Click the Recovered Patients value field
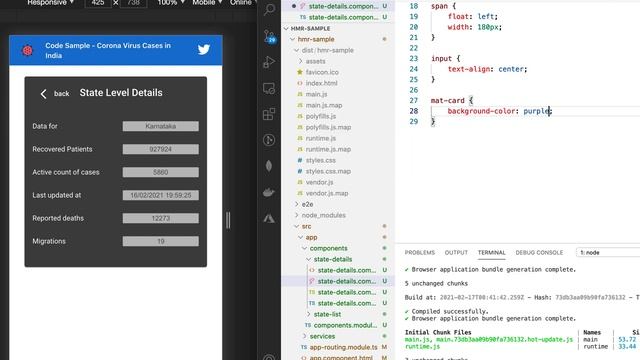640x360 pixels. pyautogui.click(x=160, y=149)
